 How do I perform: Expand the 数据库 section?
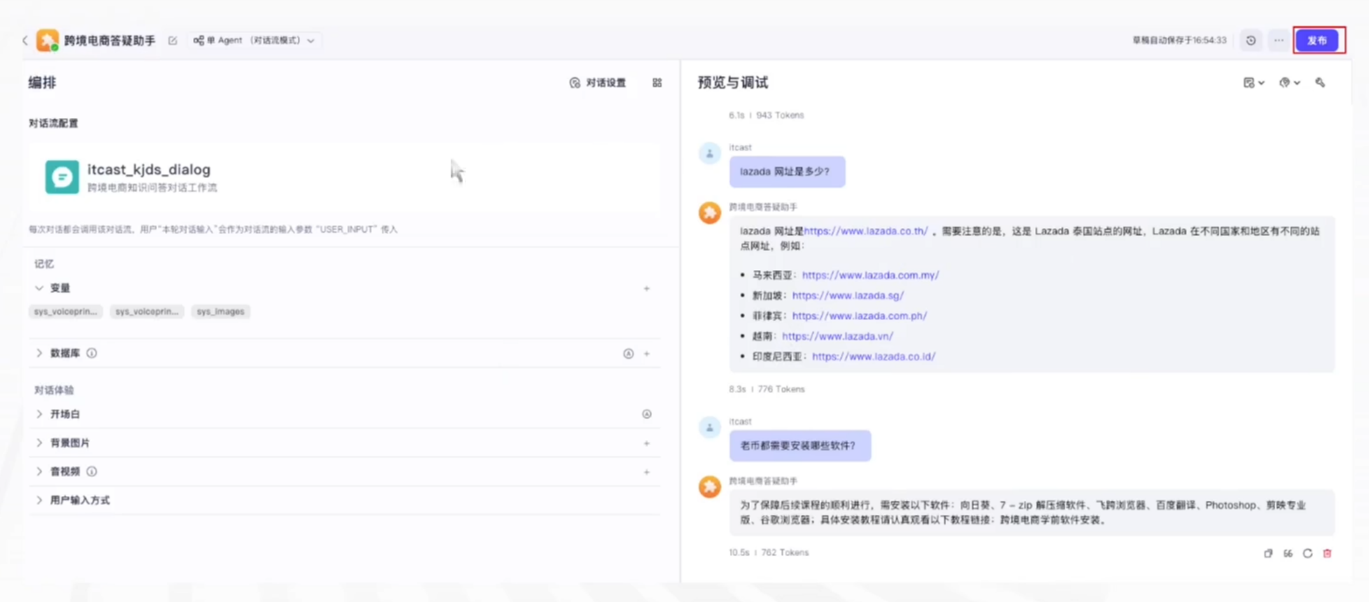coord(39,353)
